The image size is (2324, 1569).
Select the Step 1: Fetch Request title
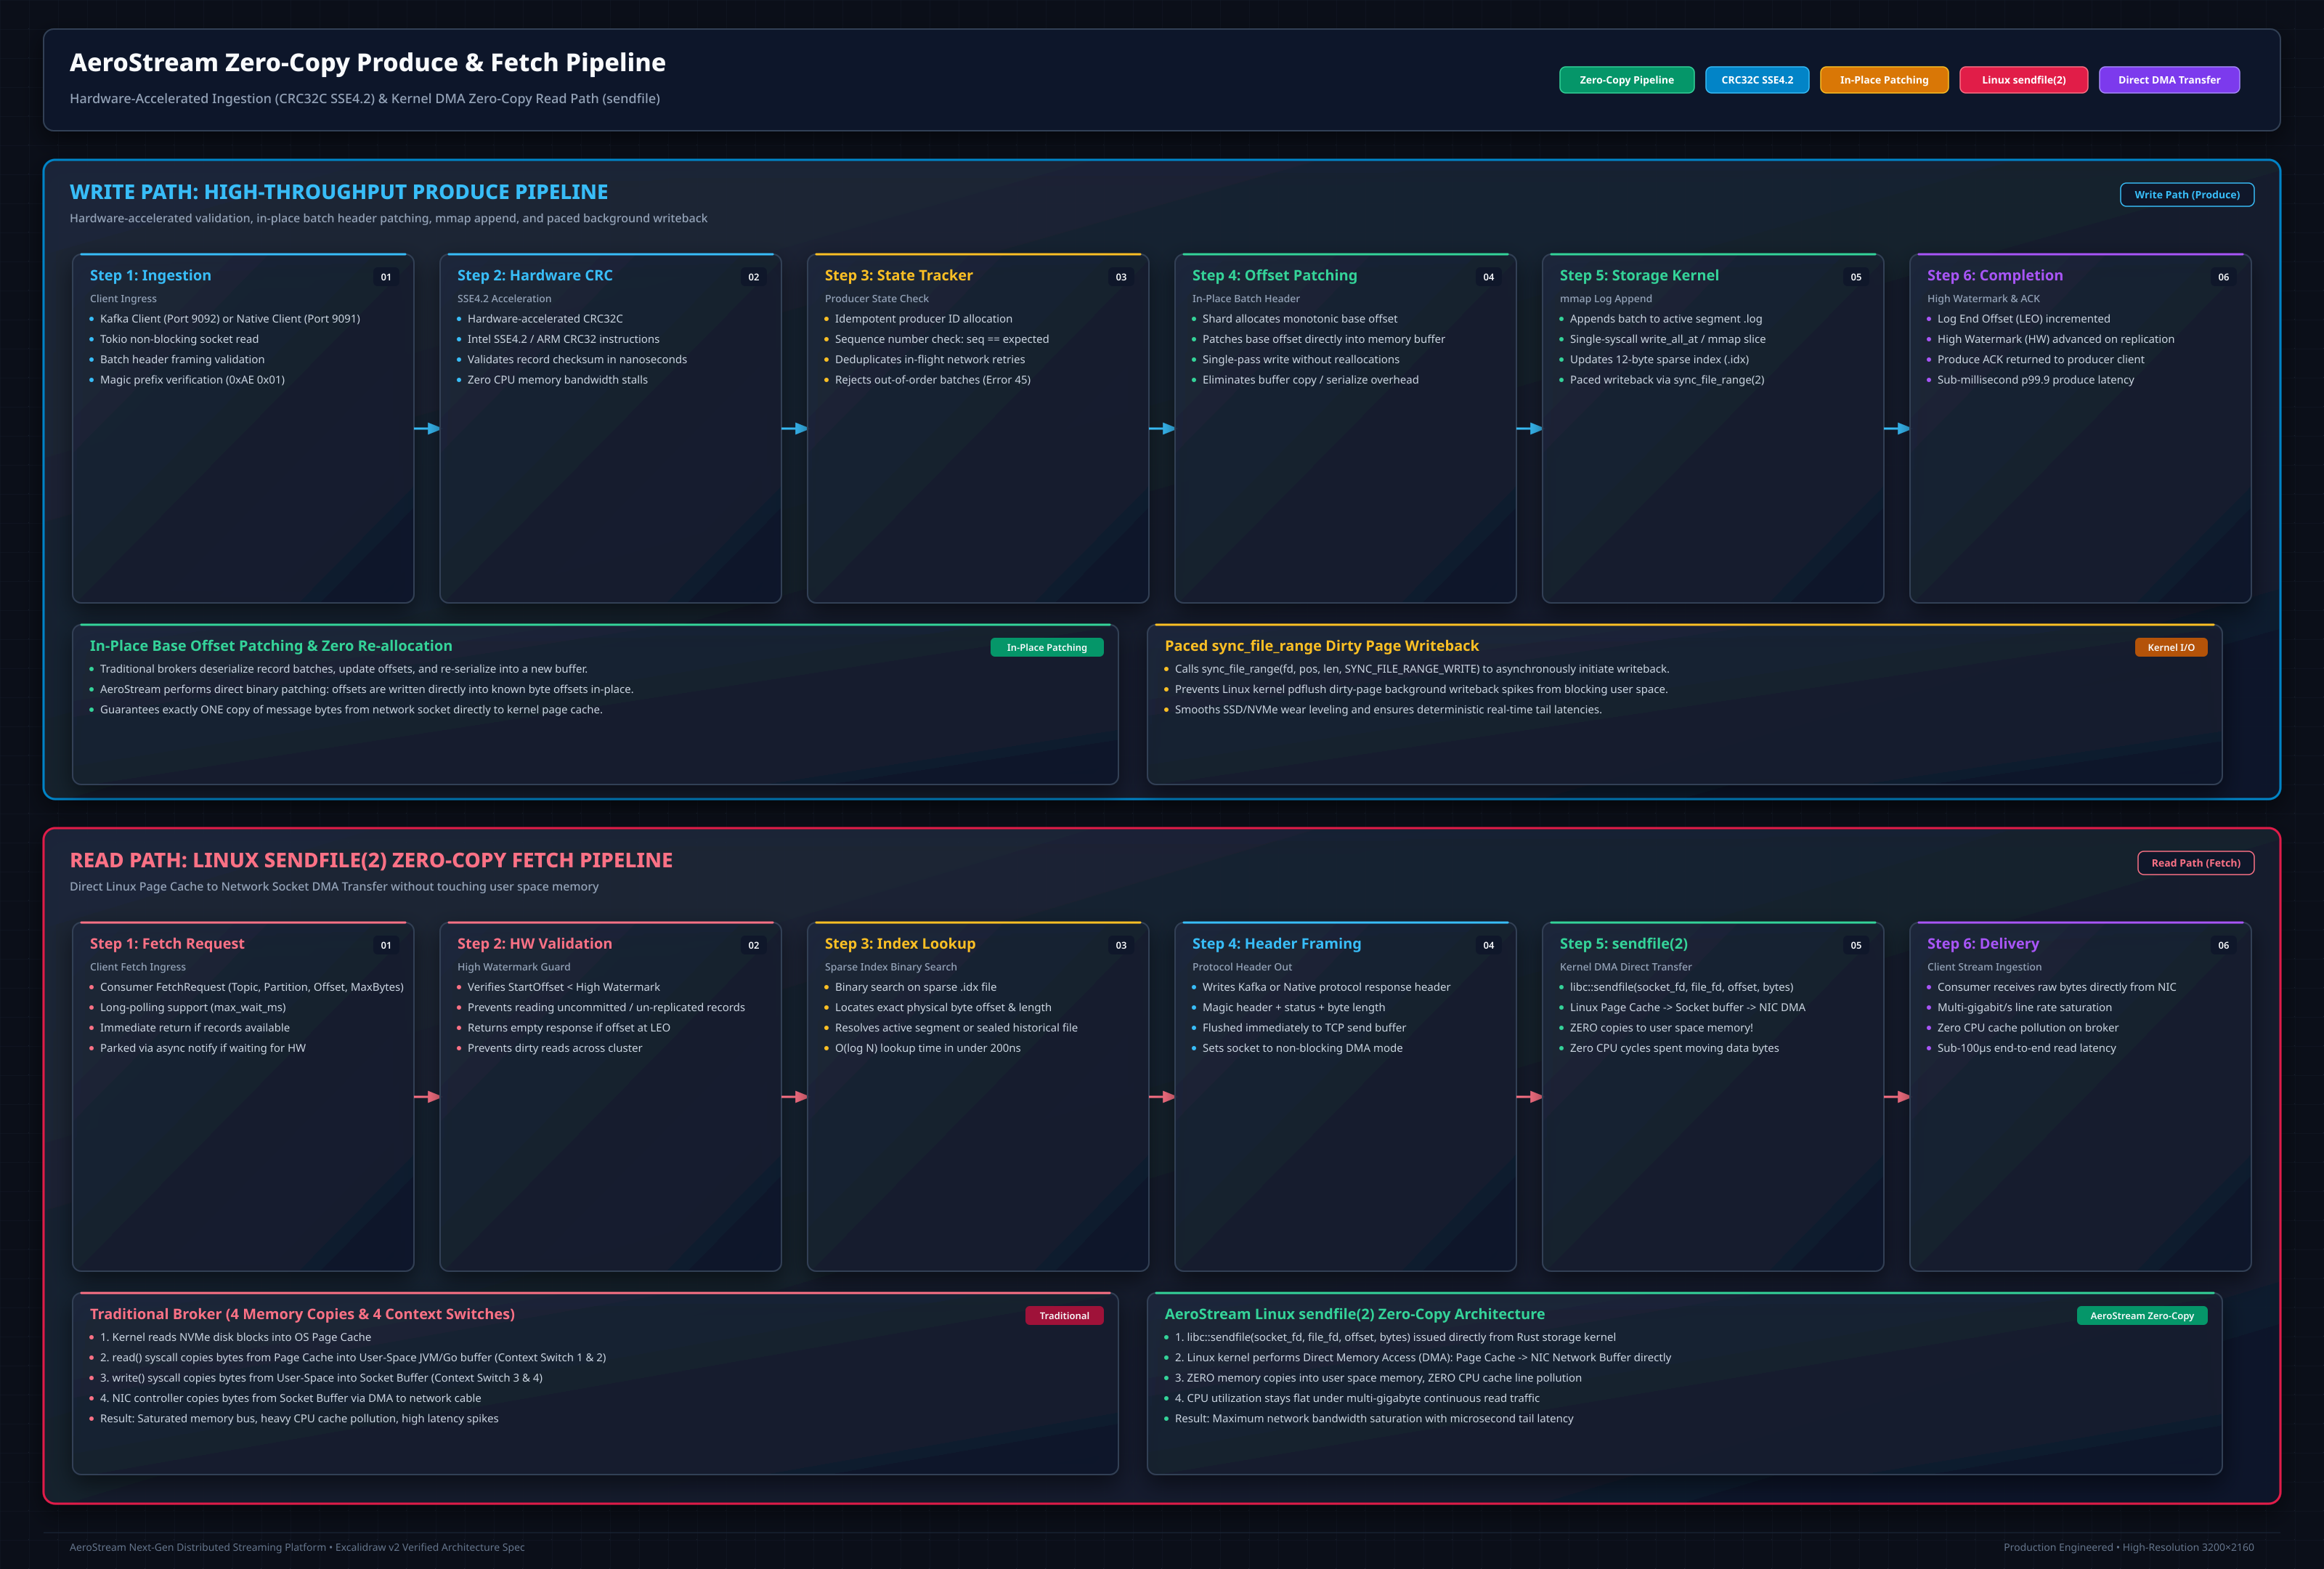coord(166,944)
